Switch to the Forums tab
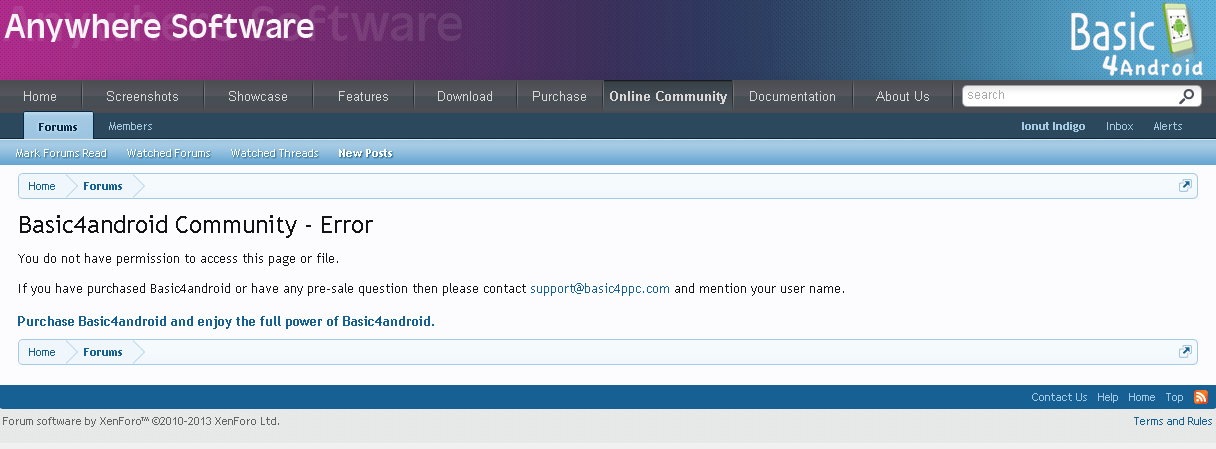Viewport: 1216px width, 449px height. [58, 126]
